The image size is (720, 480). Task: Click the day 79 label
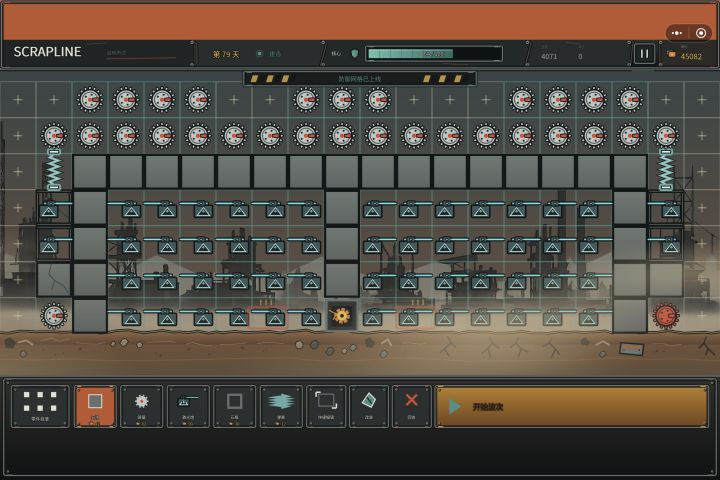point(226,54)
